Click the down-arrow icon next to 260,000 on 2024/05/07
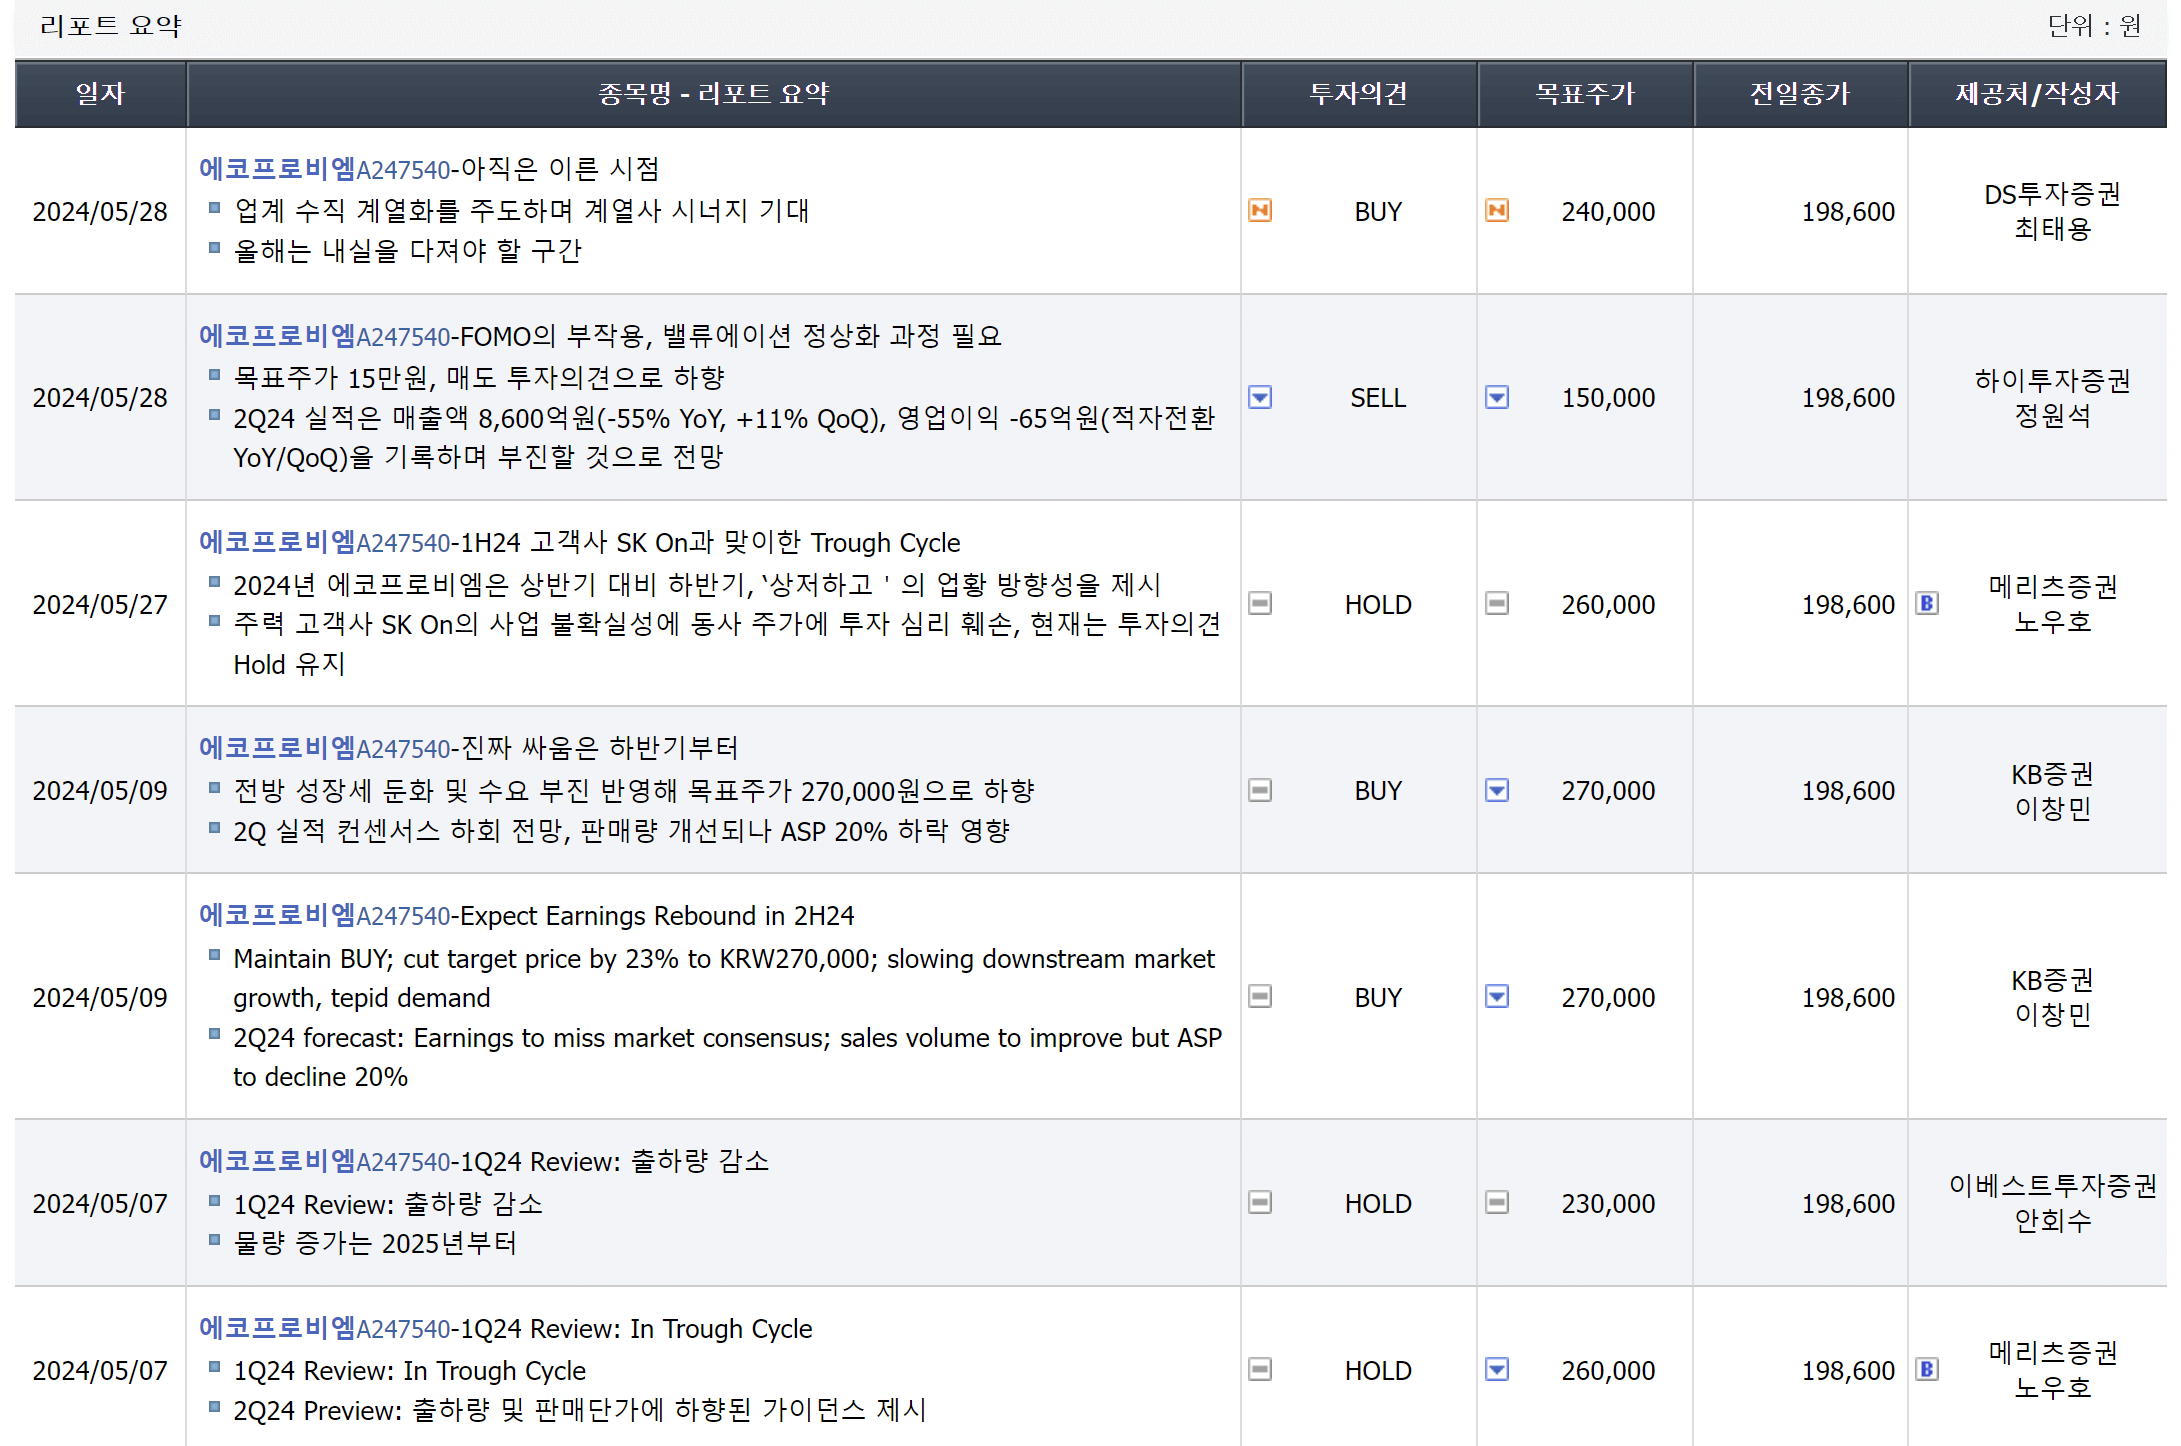Image resolution: width=2181 pixels, height=1446 pixels. click(x=1499, y=1370)
